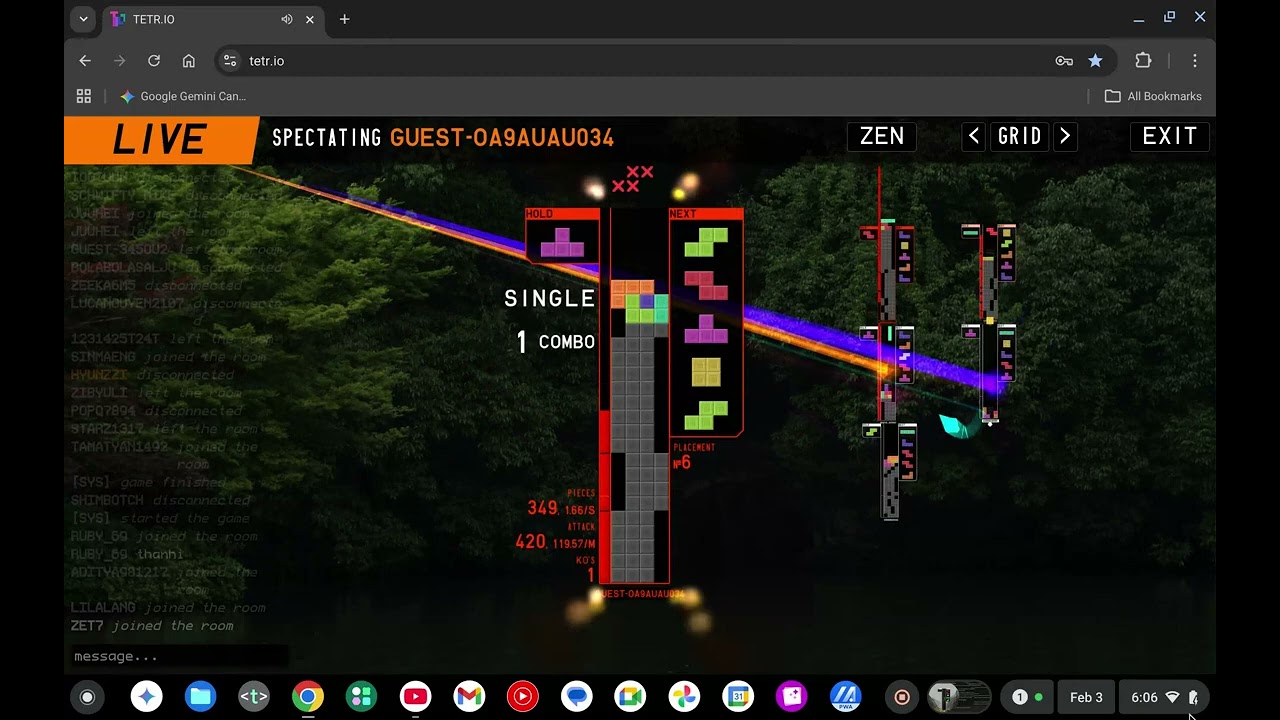Open the apps grid in bookmarks bar
The width and height of the screenshot is (1280, 720).
coord(84,96)
